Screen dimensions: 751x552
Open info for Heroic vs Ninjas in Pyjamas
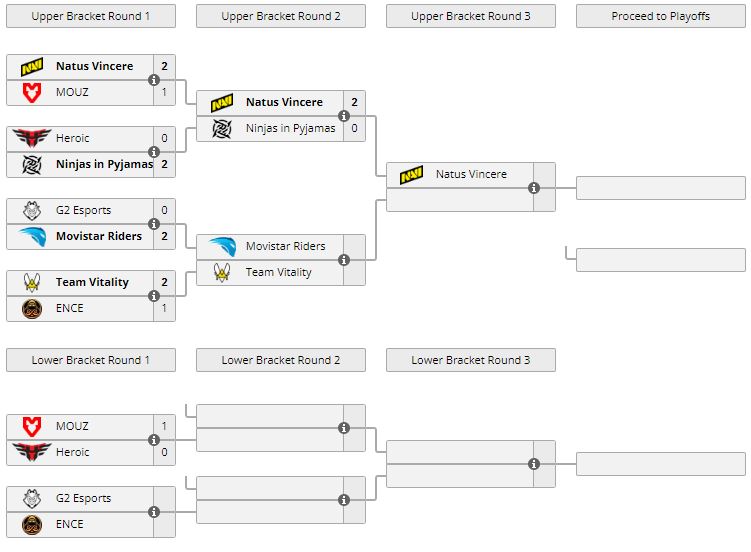[x=154, y=152]
